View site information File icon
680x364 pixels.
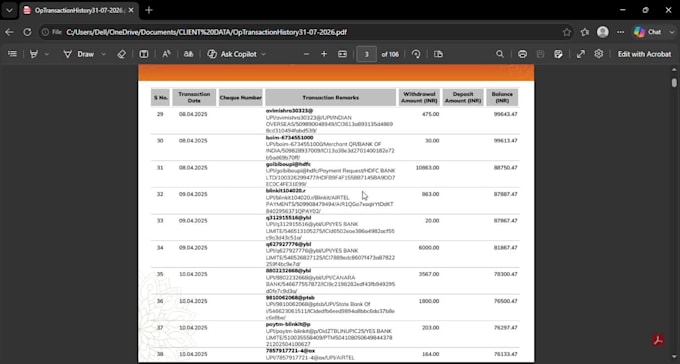click(x=51, y=32)
